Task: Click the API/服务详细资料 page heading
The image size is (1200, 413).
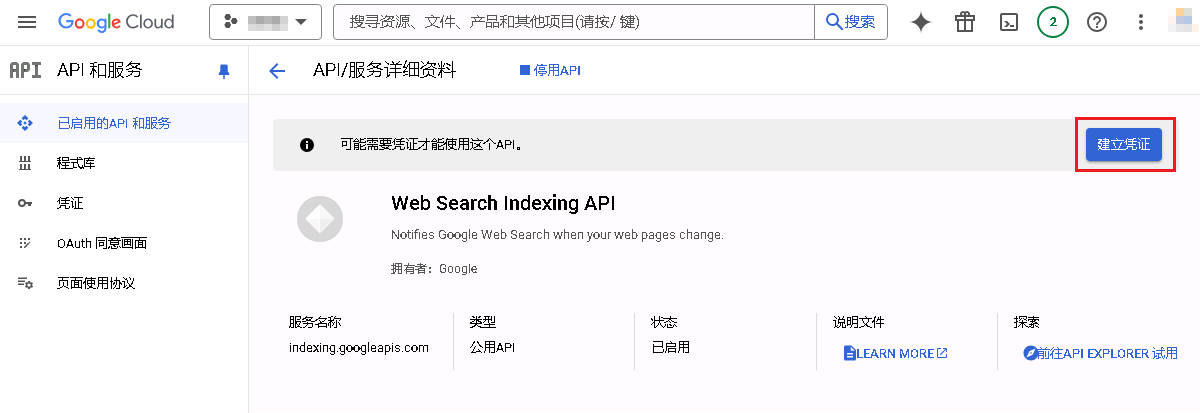Action: (385, 71)
